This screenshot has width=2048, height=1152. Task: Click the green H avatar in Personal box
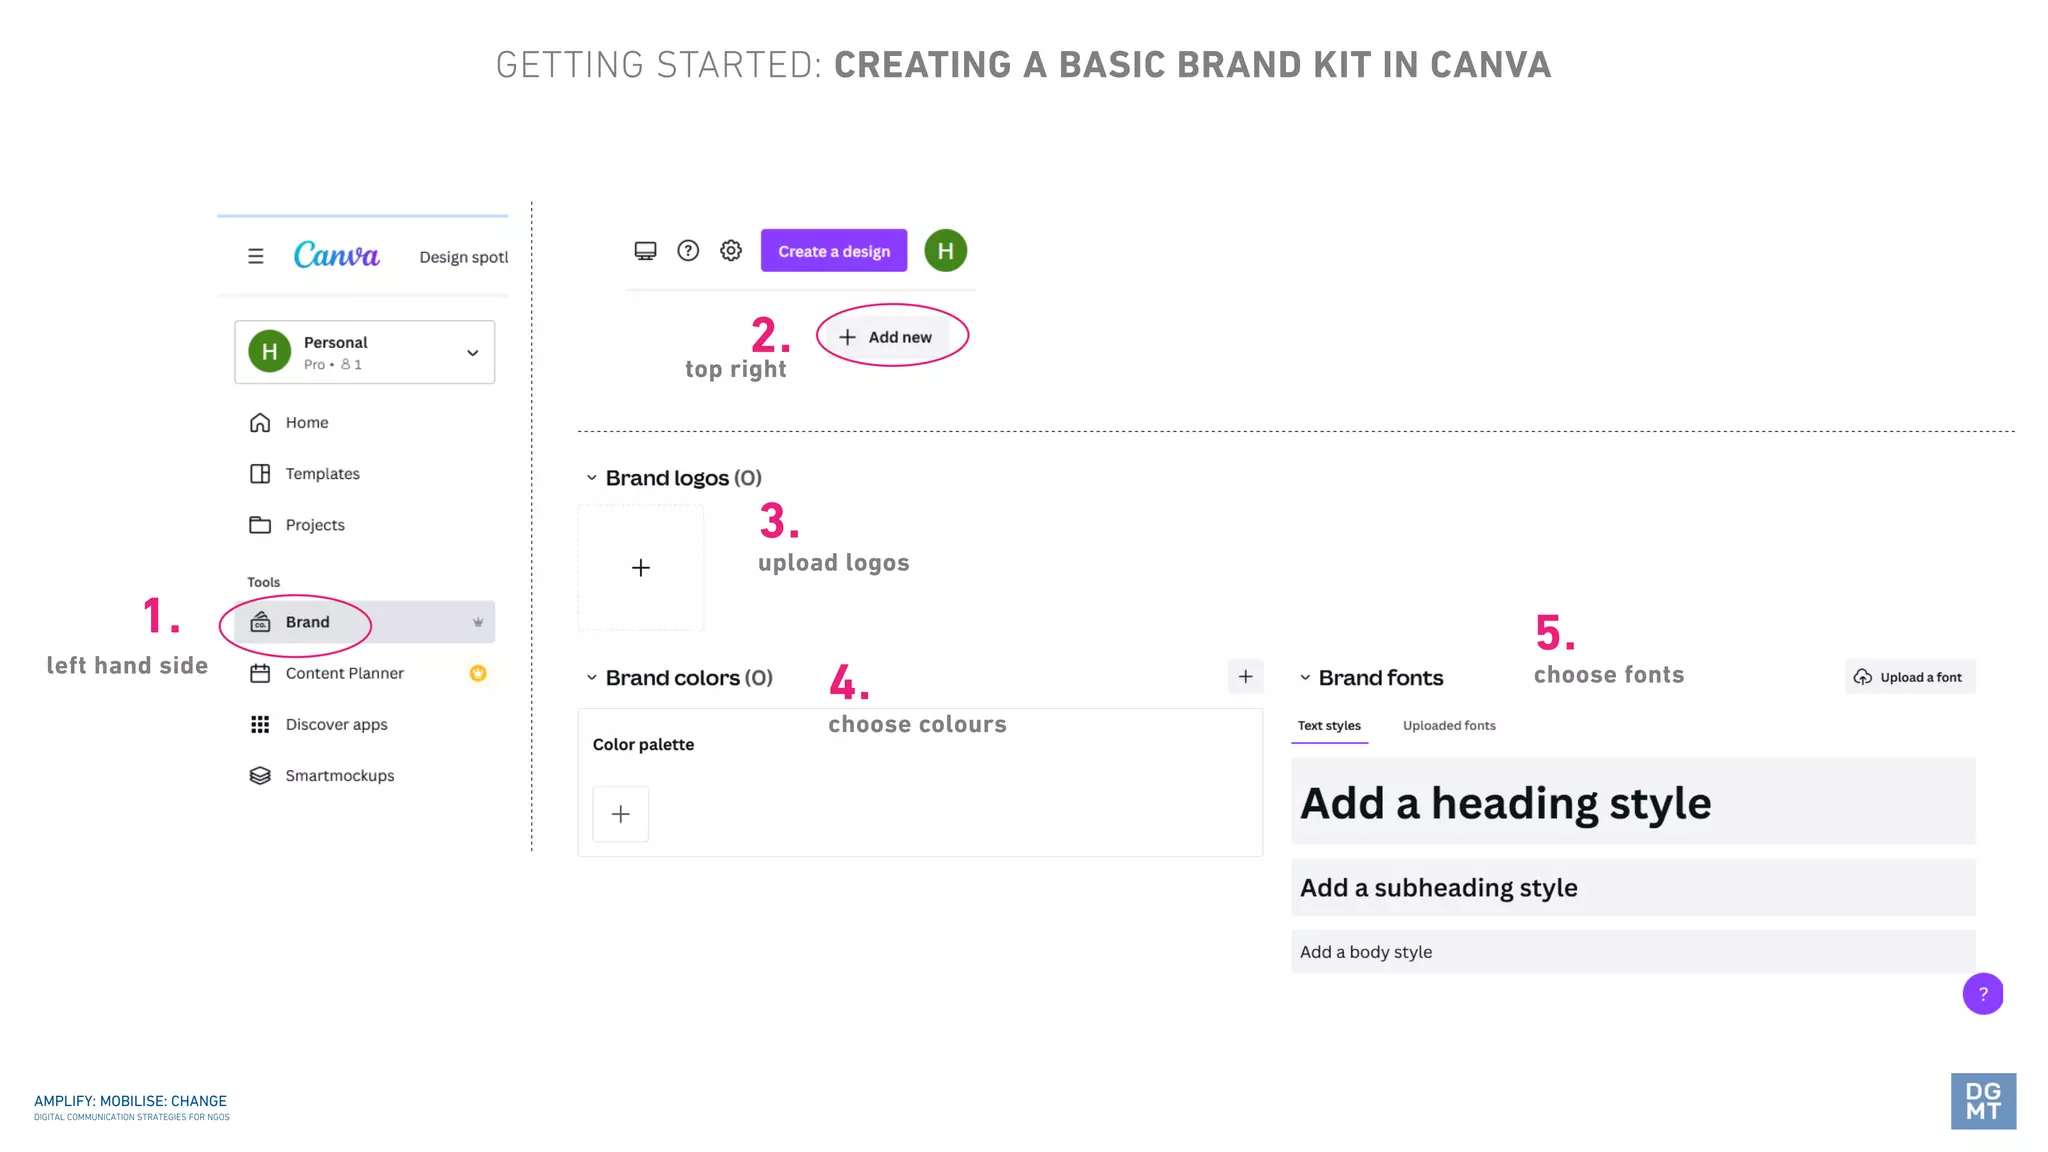click(269, 352)
